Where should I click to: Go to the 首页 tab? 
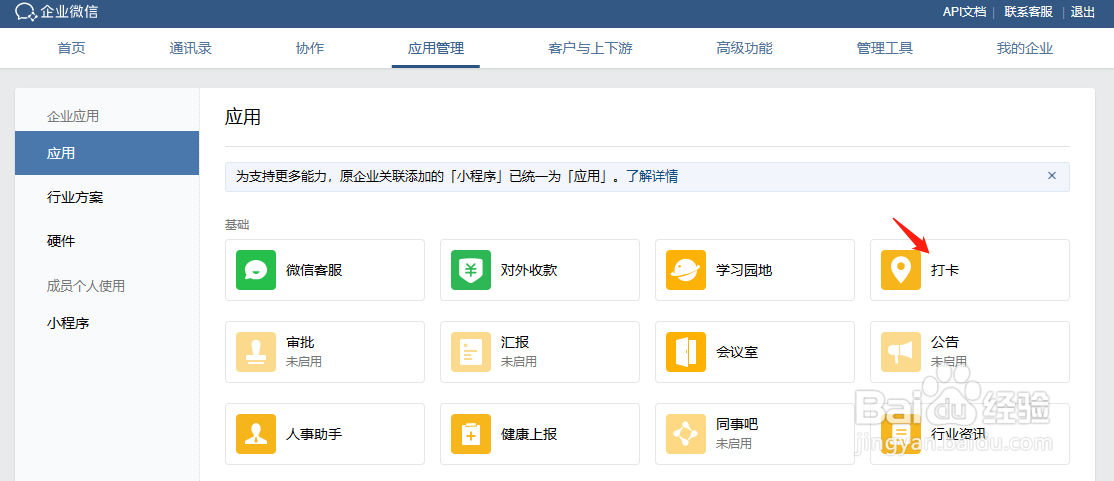(x=71, y=48)
